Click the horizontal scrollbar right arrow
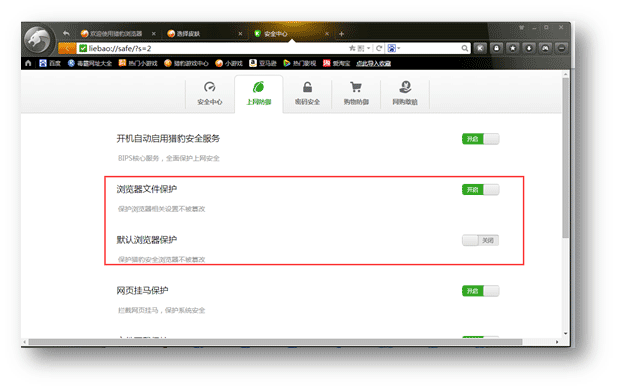The image size is (617, 390). tap(557, 342)
